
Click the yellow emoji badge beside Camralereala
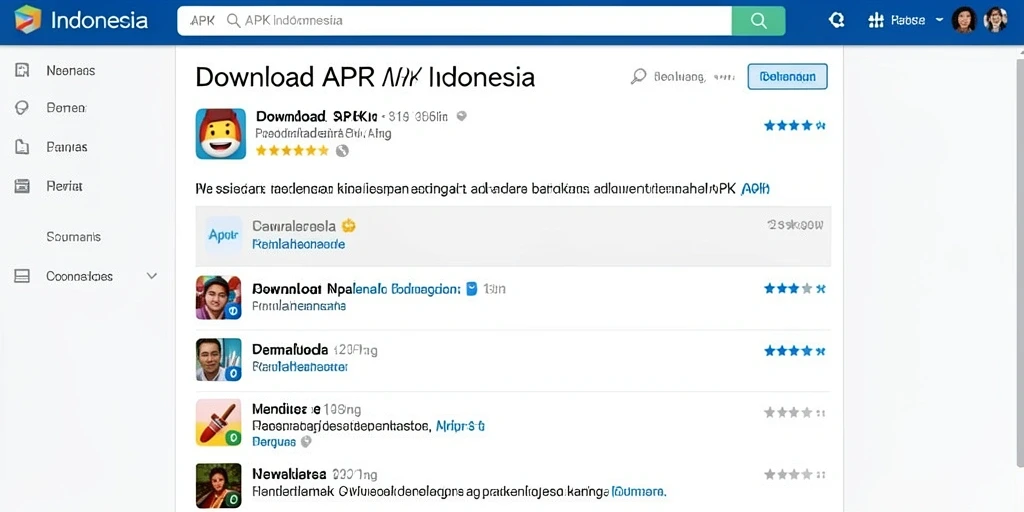click(349, 226)
